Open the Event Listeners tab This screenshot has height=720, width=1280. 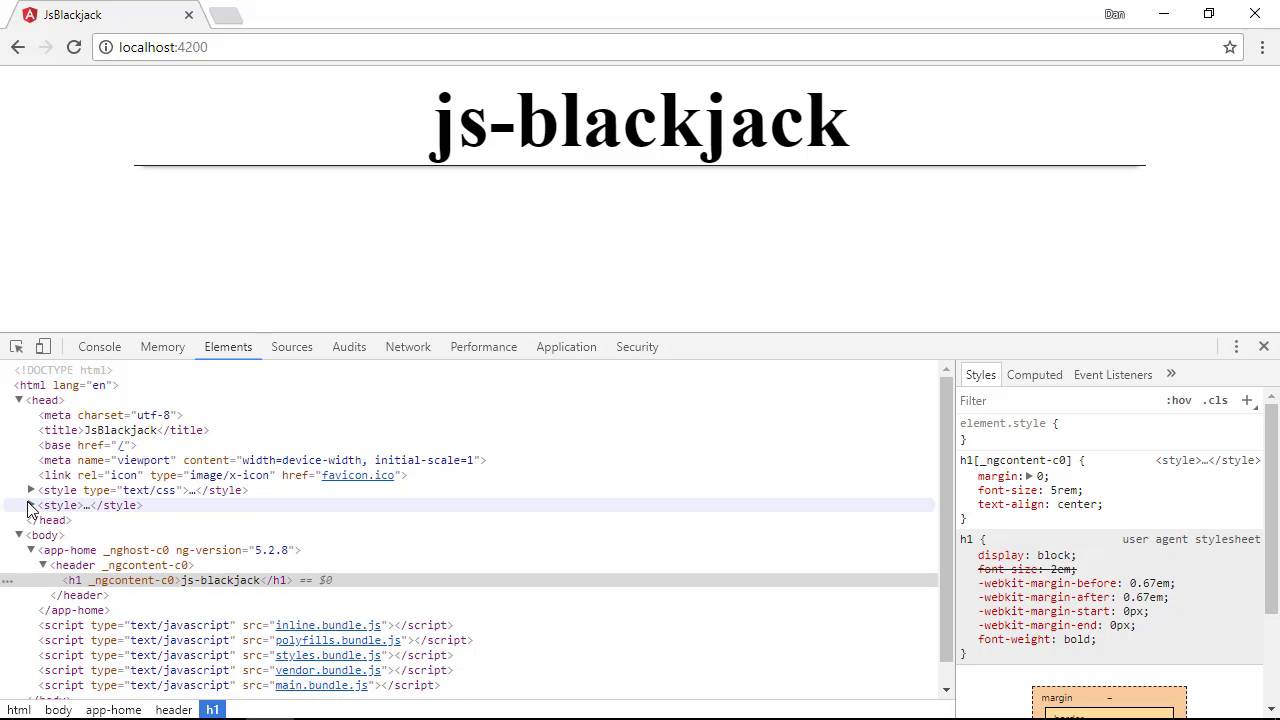click(1113, 374)
